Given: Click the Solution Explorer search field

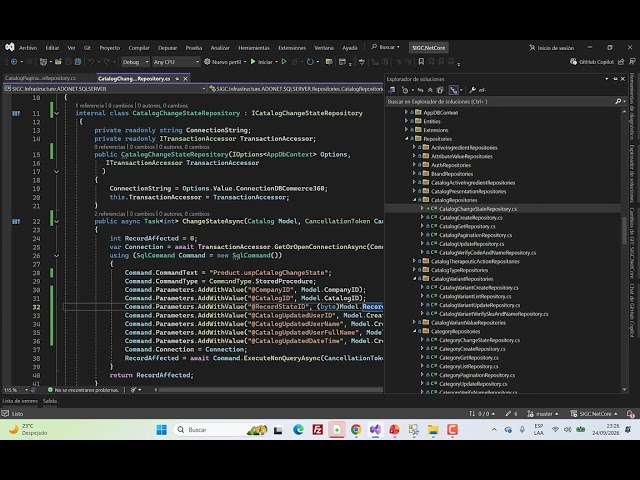Looking at the screenshot, I should point(500,101).
